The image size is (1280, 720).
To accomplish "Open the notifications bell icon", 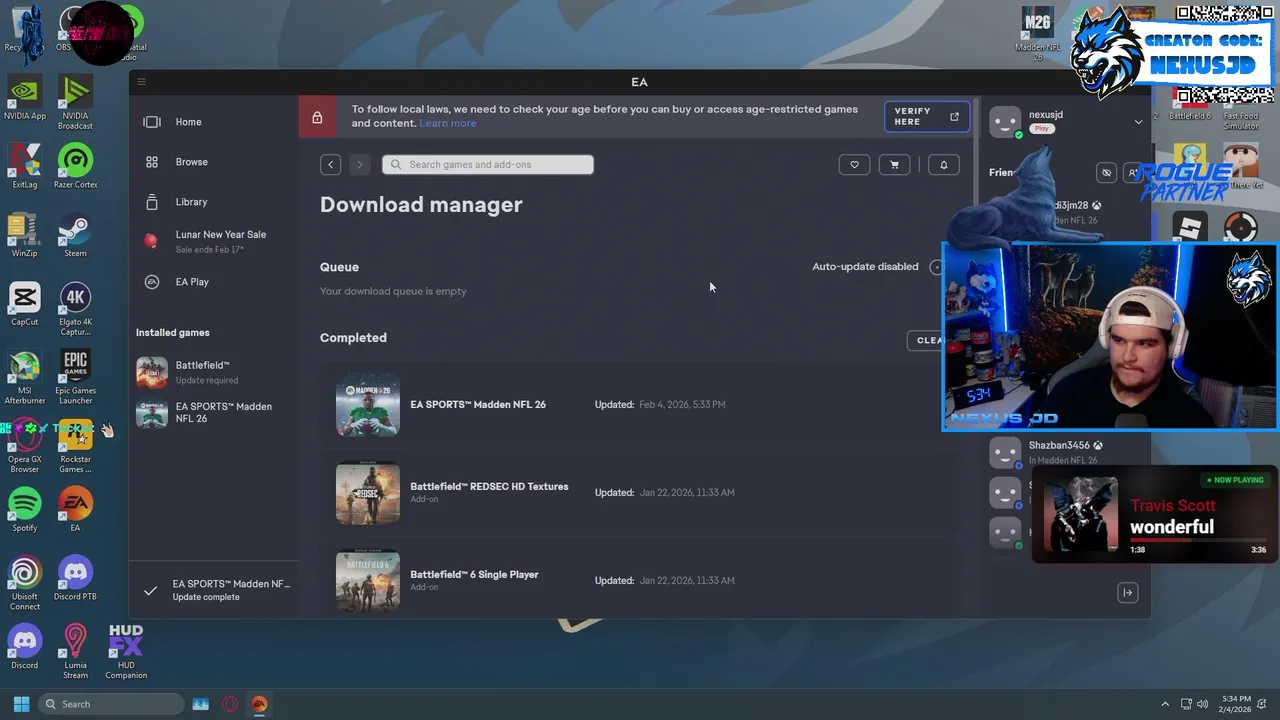I will (943, 165).
